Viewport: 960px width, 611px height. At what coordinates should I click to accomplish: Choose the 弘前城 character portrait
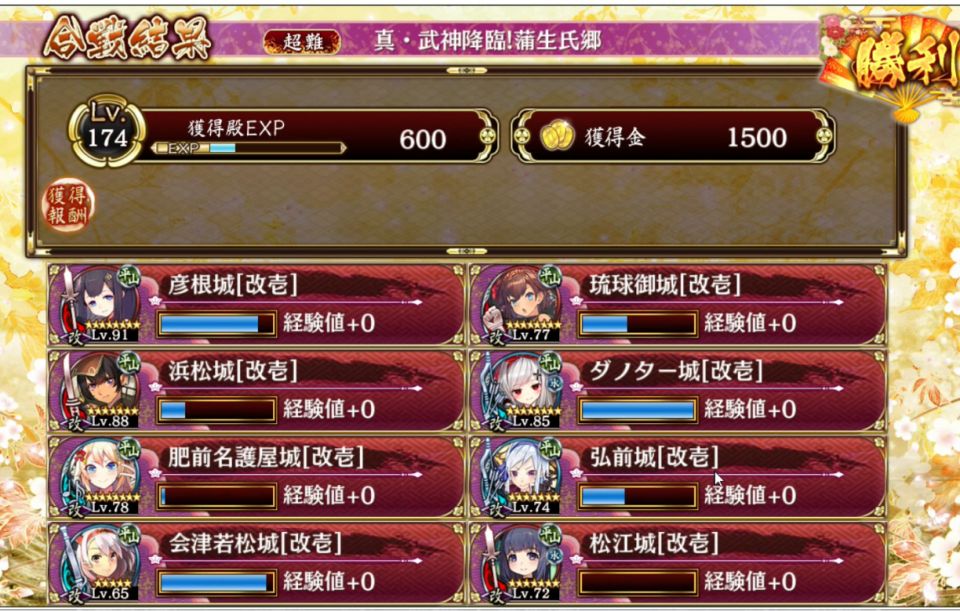tap(520, 477)
